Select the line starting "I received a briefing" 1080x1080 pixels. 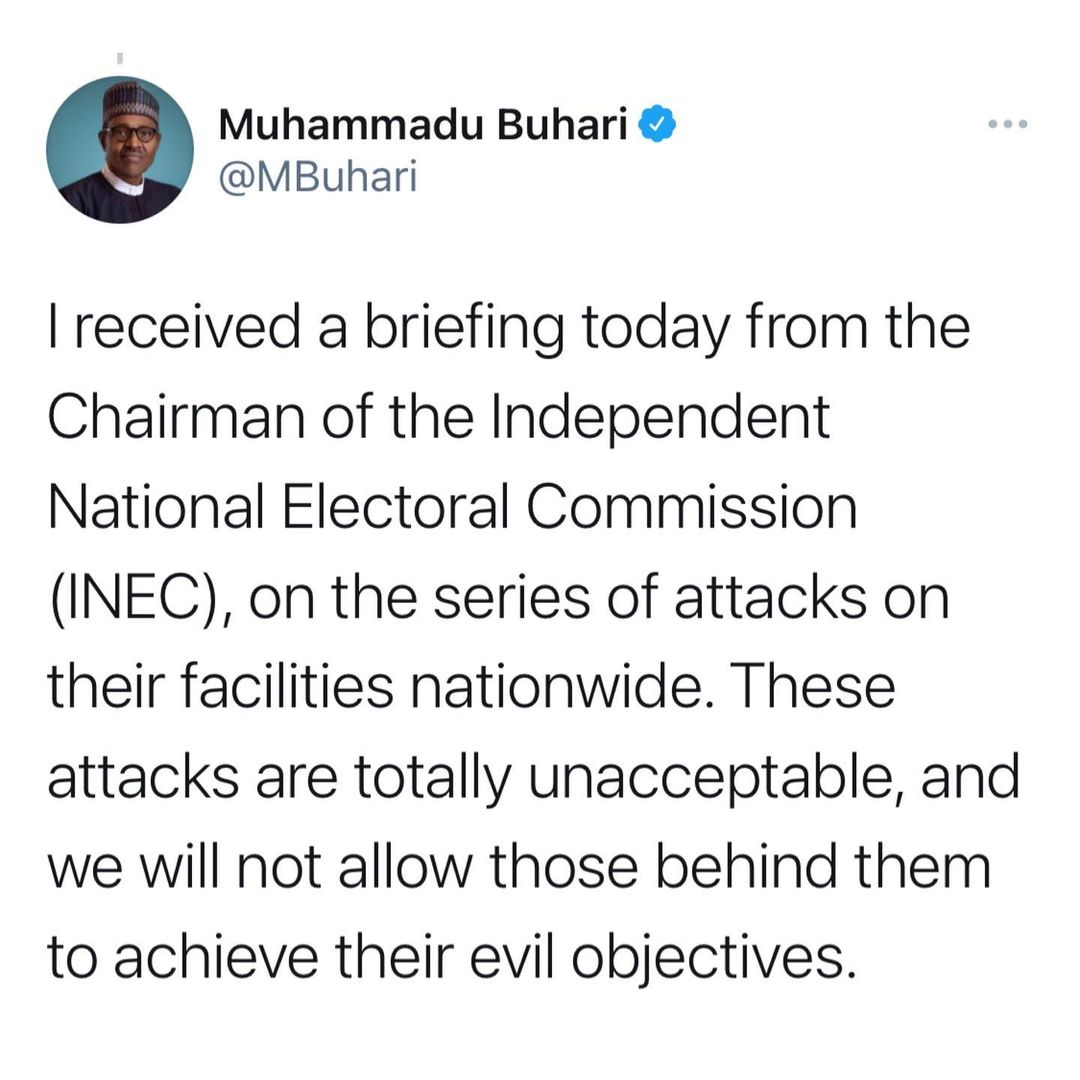point(509,328)
